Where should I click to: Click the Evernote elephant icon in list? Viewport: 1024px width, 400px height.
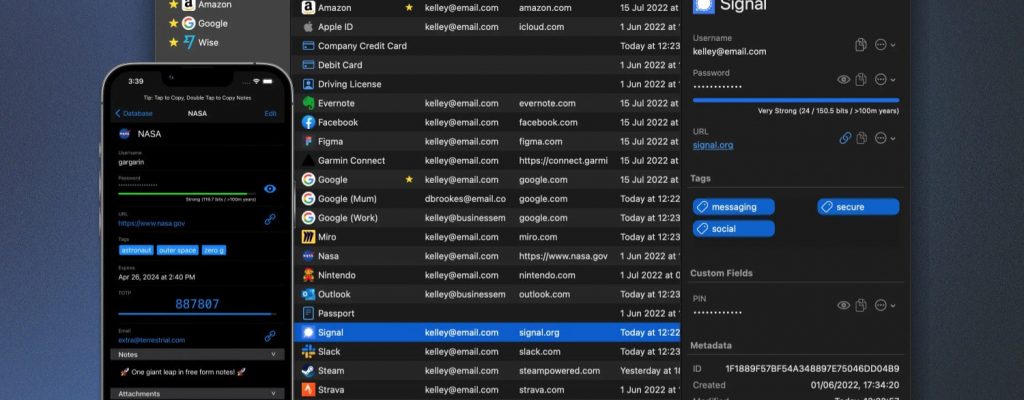[x=308, y=103]
